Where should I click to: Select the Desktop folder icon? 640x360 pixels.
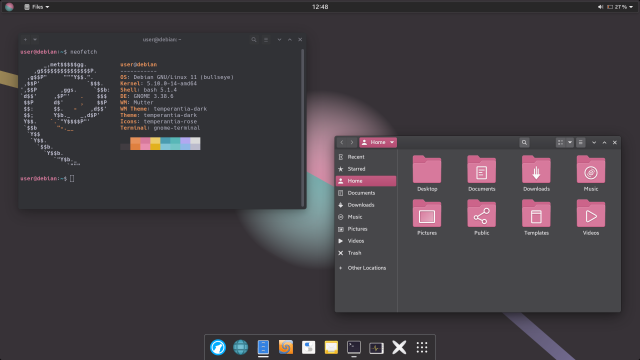point(427,169)
